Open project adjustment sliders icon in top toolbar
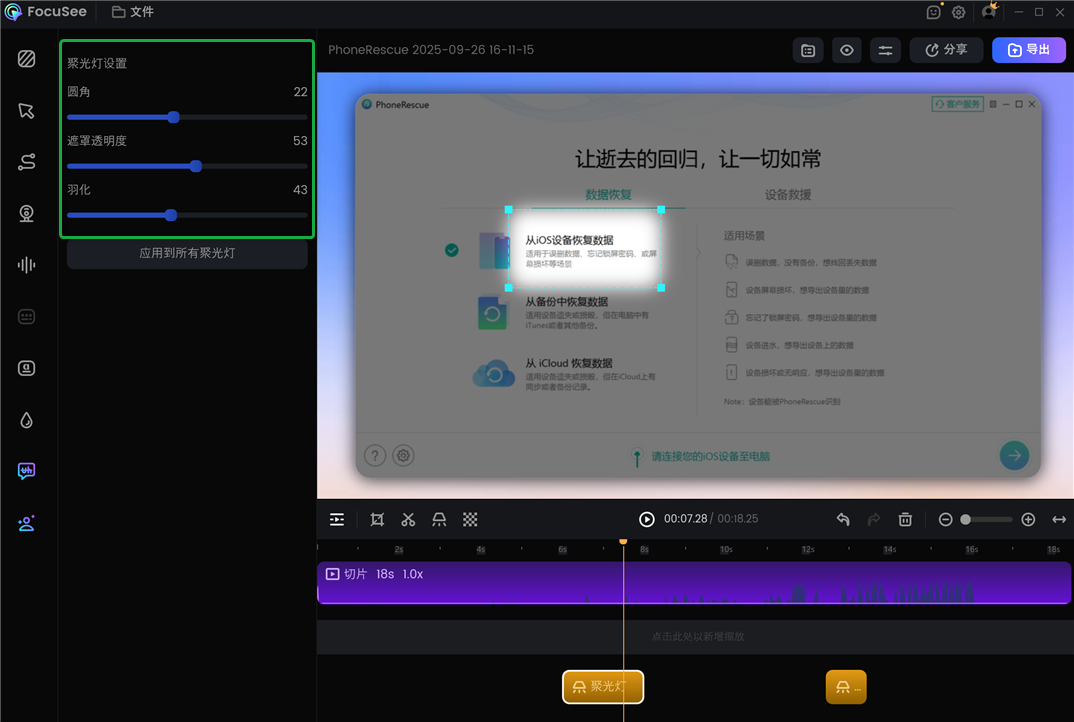This screenshot has width=1074, height=722. (x=885, y=49)
